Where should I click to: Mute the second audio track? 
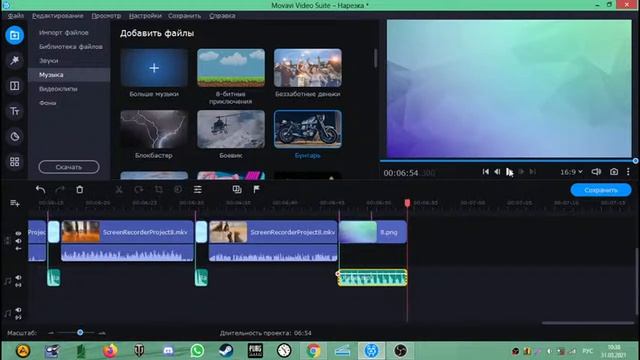click(18, 310)
